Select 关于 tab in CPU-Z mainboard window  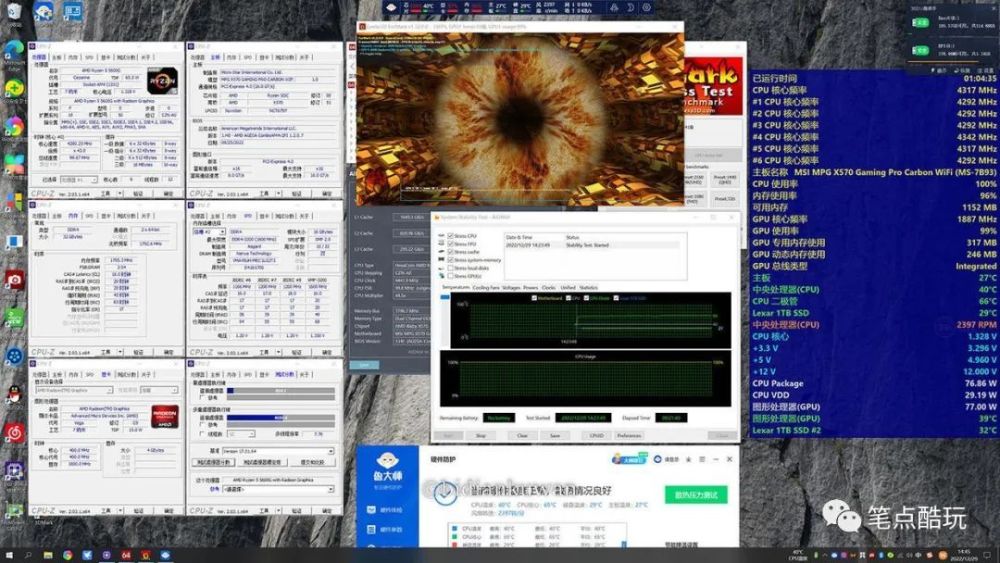pyautogui.click(x=305, y=57)
